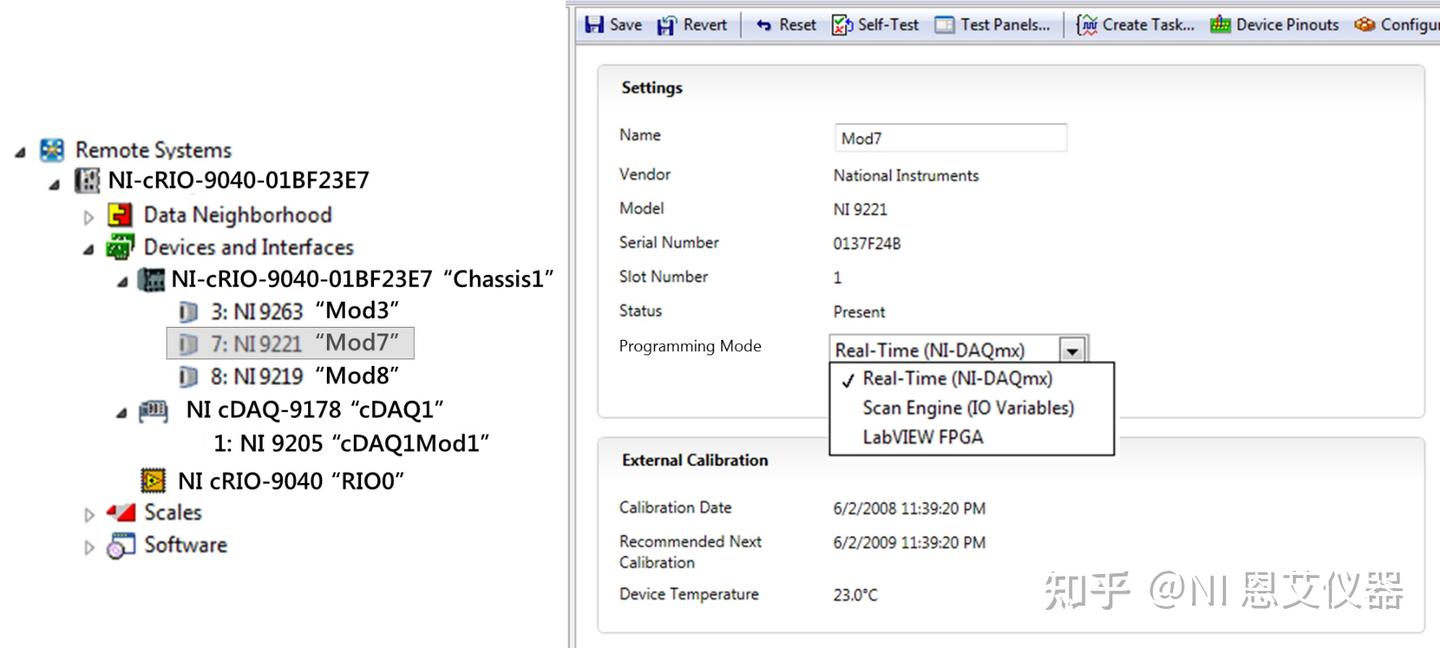Click the Revert toolbar icon
This screenshot has width=1440, height=648.
[667, 25]
